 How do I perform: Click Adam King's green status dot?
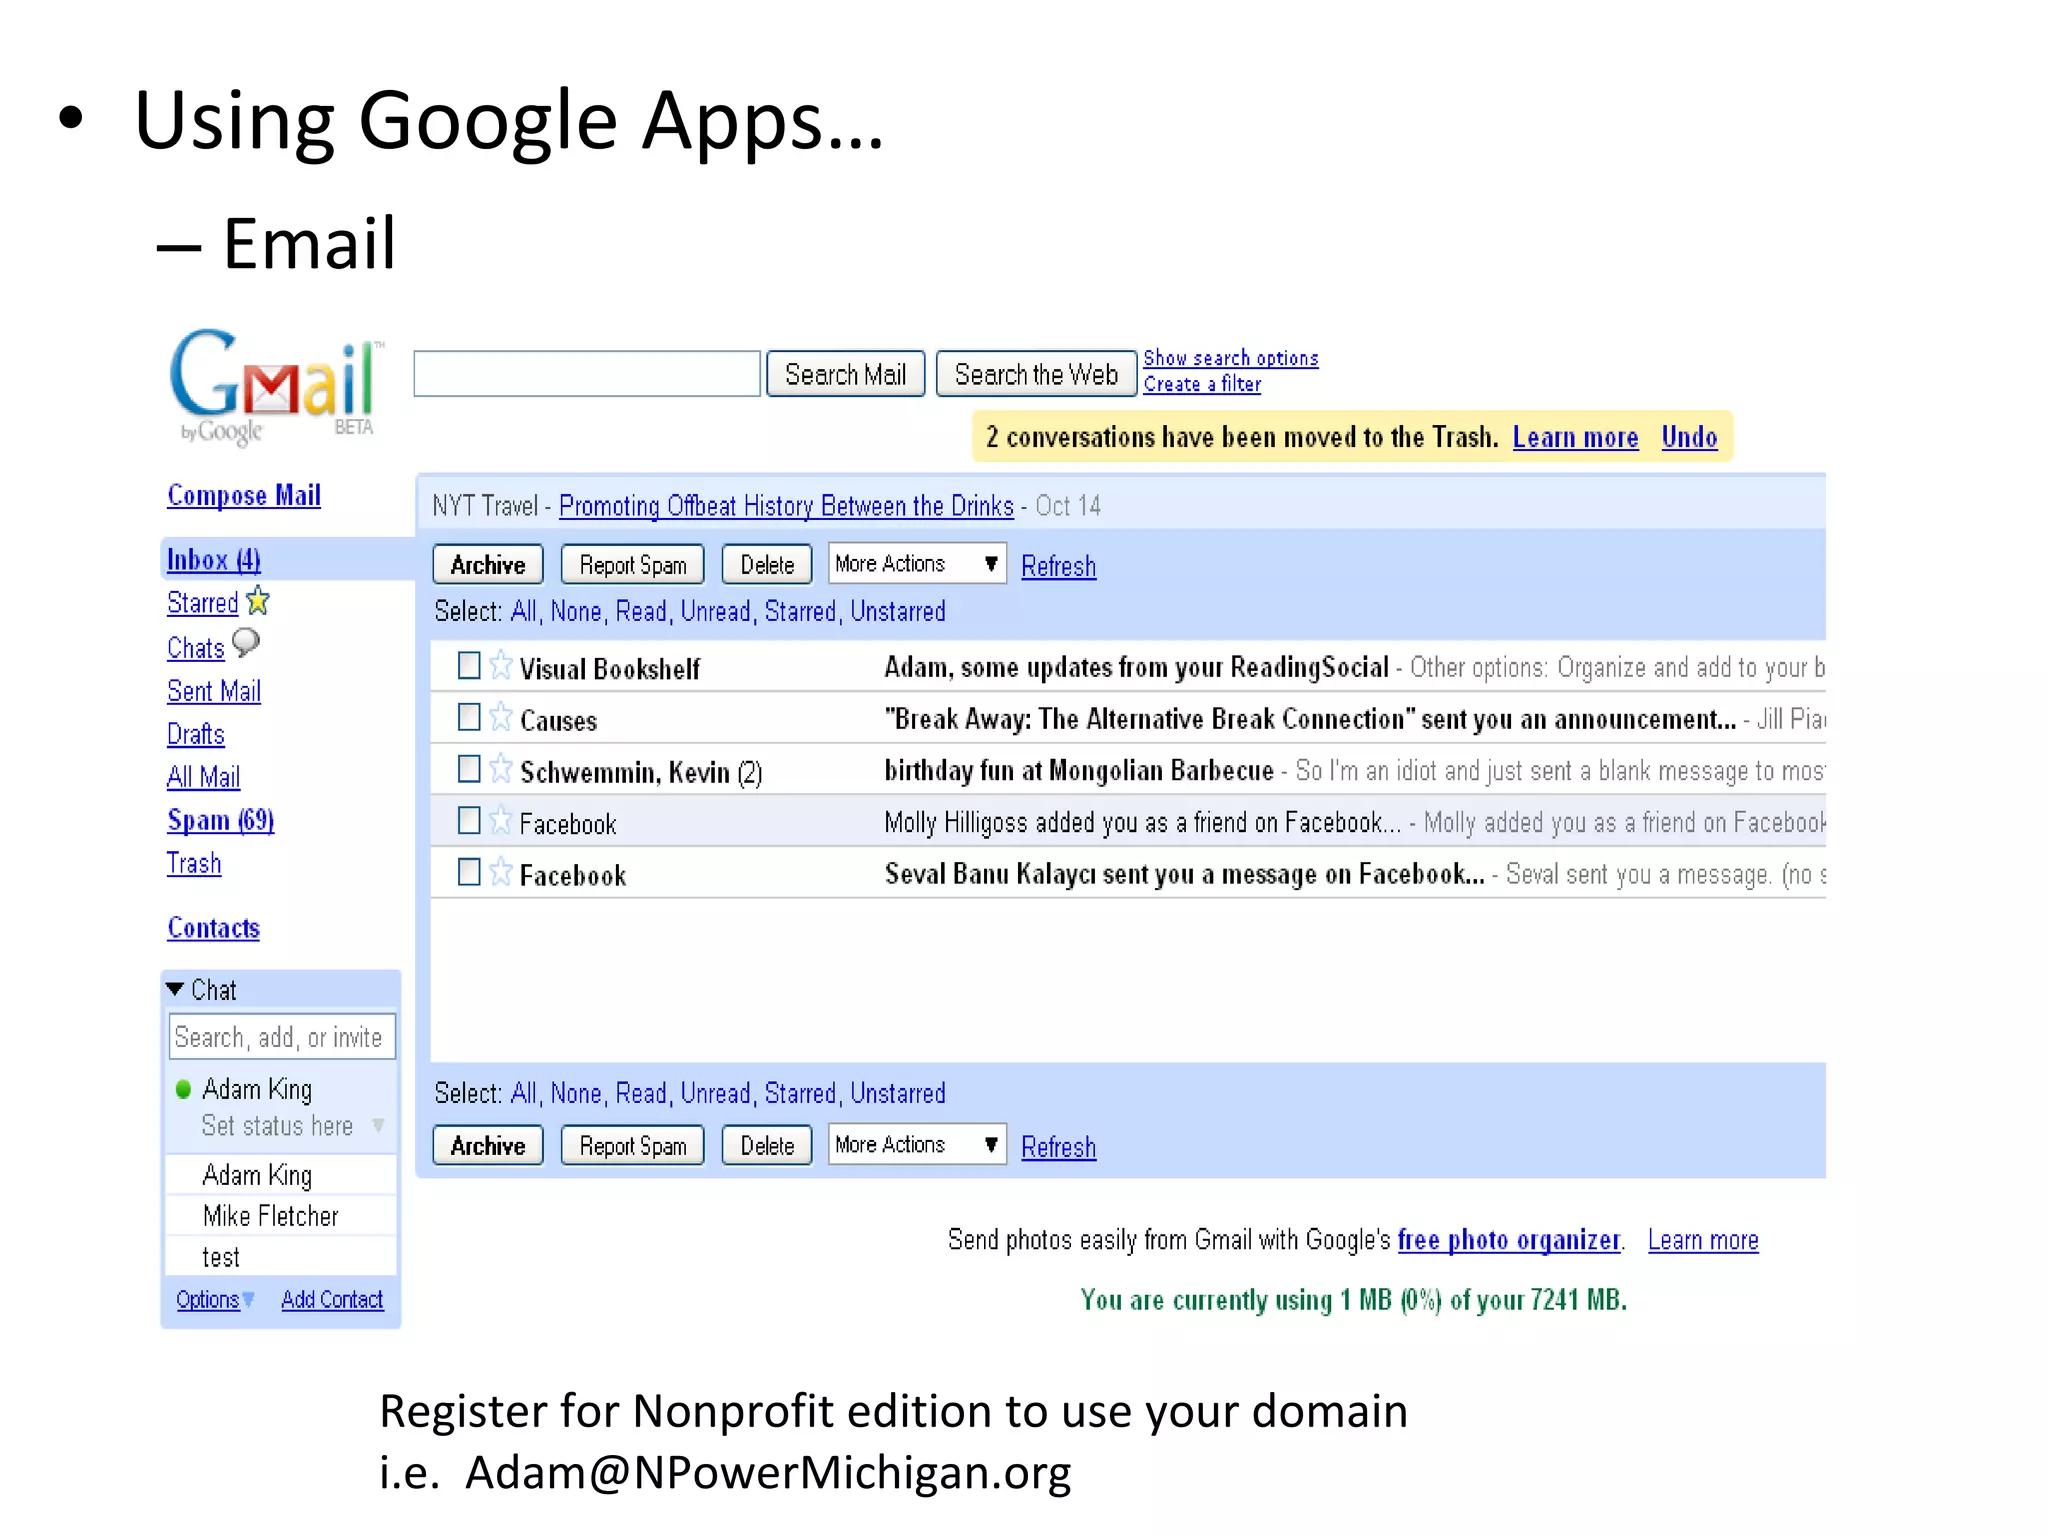(x=183, y=1090)
